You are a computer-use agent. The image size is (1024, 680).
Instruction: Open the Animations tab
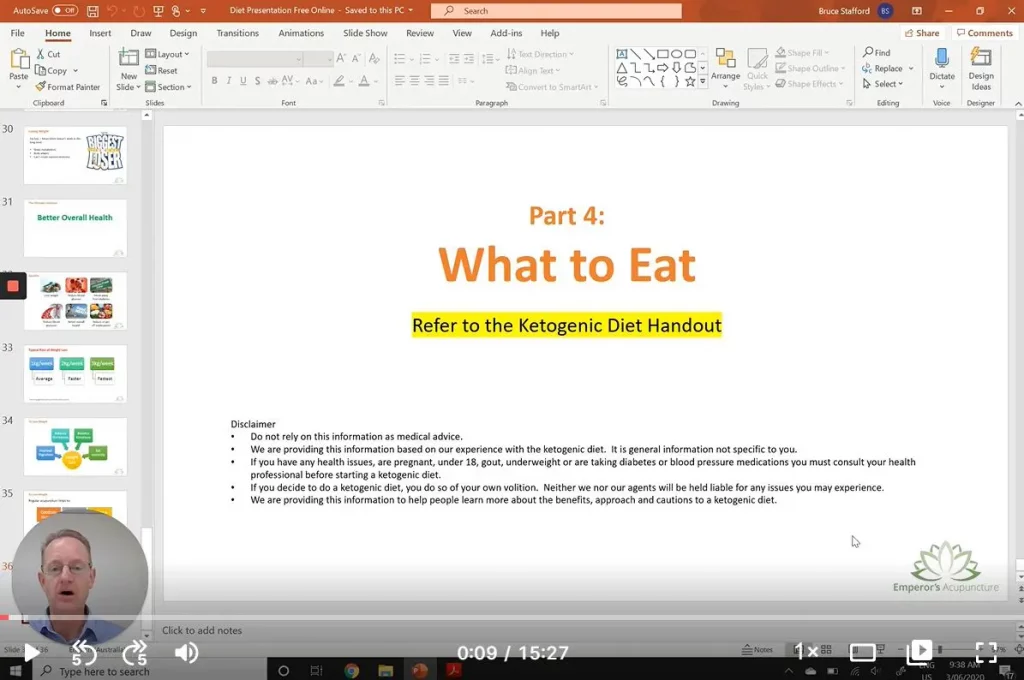click(301, 33)
